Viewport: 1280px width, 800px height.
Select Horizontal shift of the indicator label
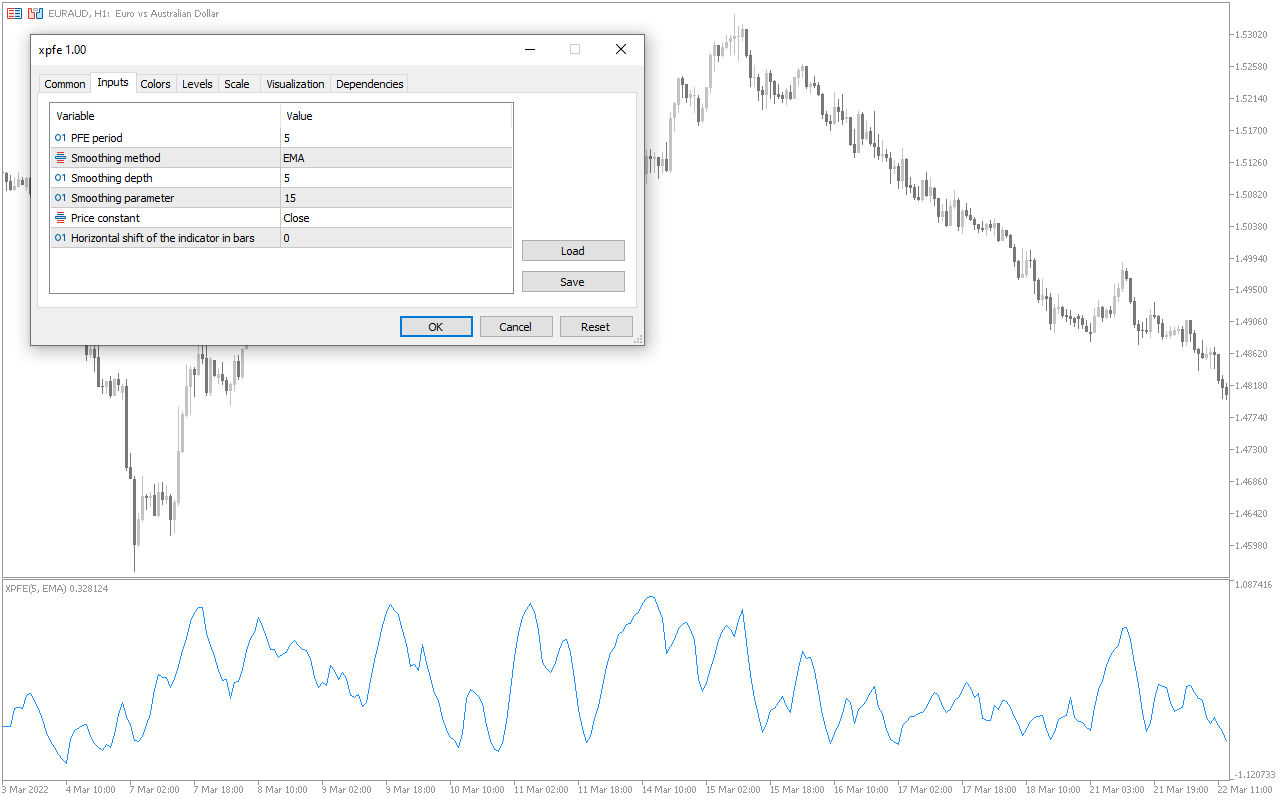tap(163, 238)
